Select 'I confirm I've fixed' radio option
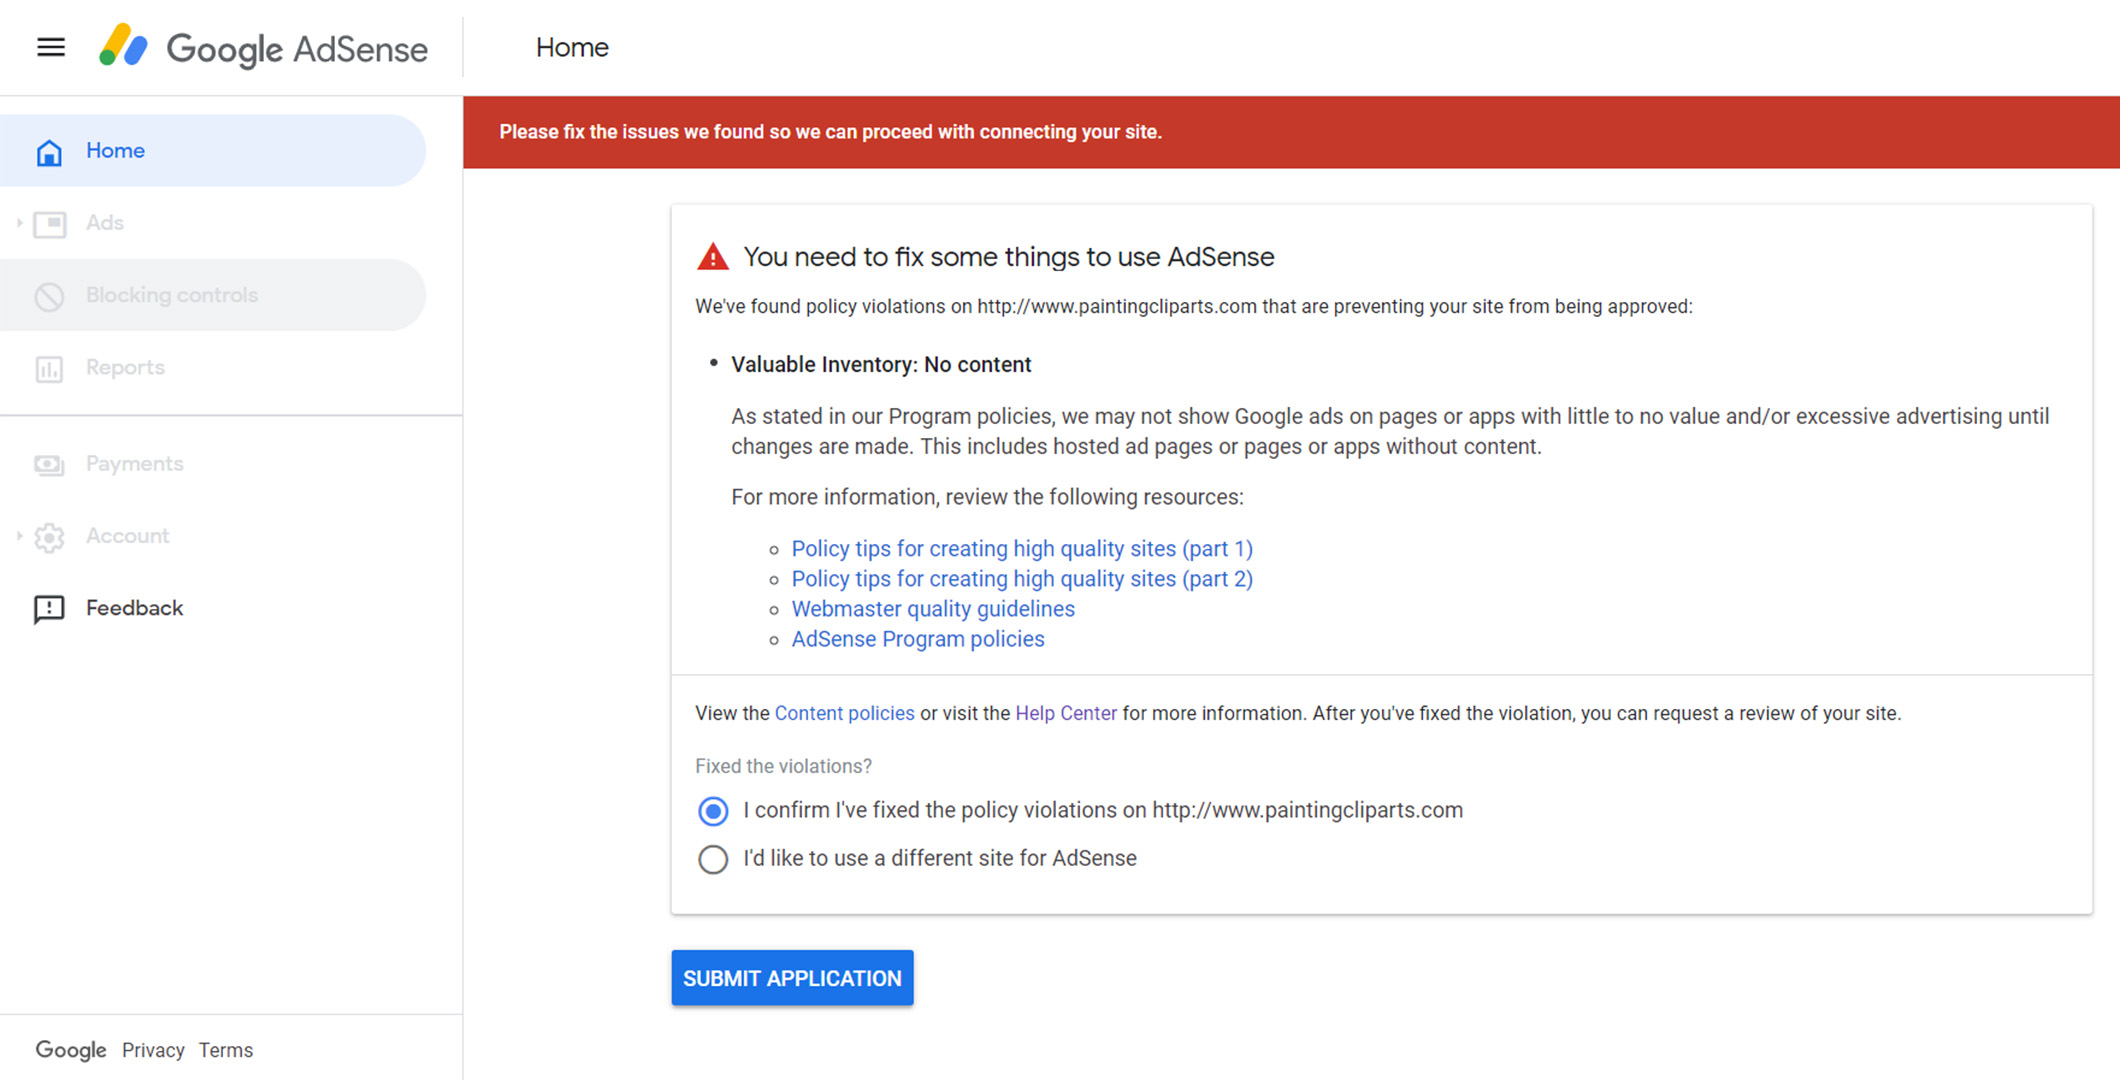 pyautogui.click(x=713, y=811)
